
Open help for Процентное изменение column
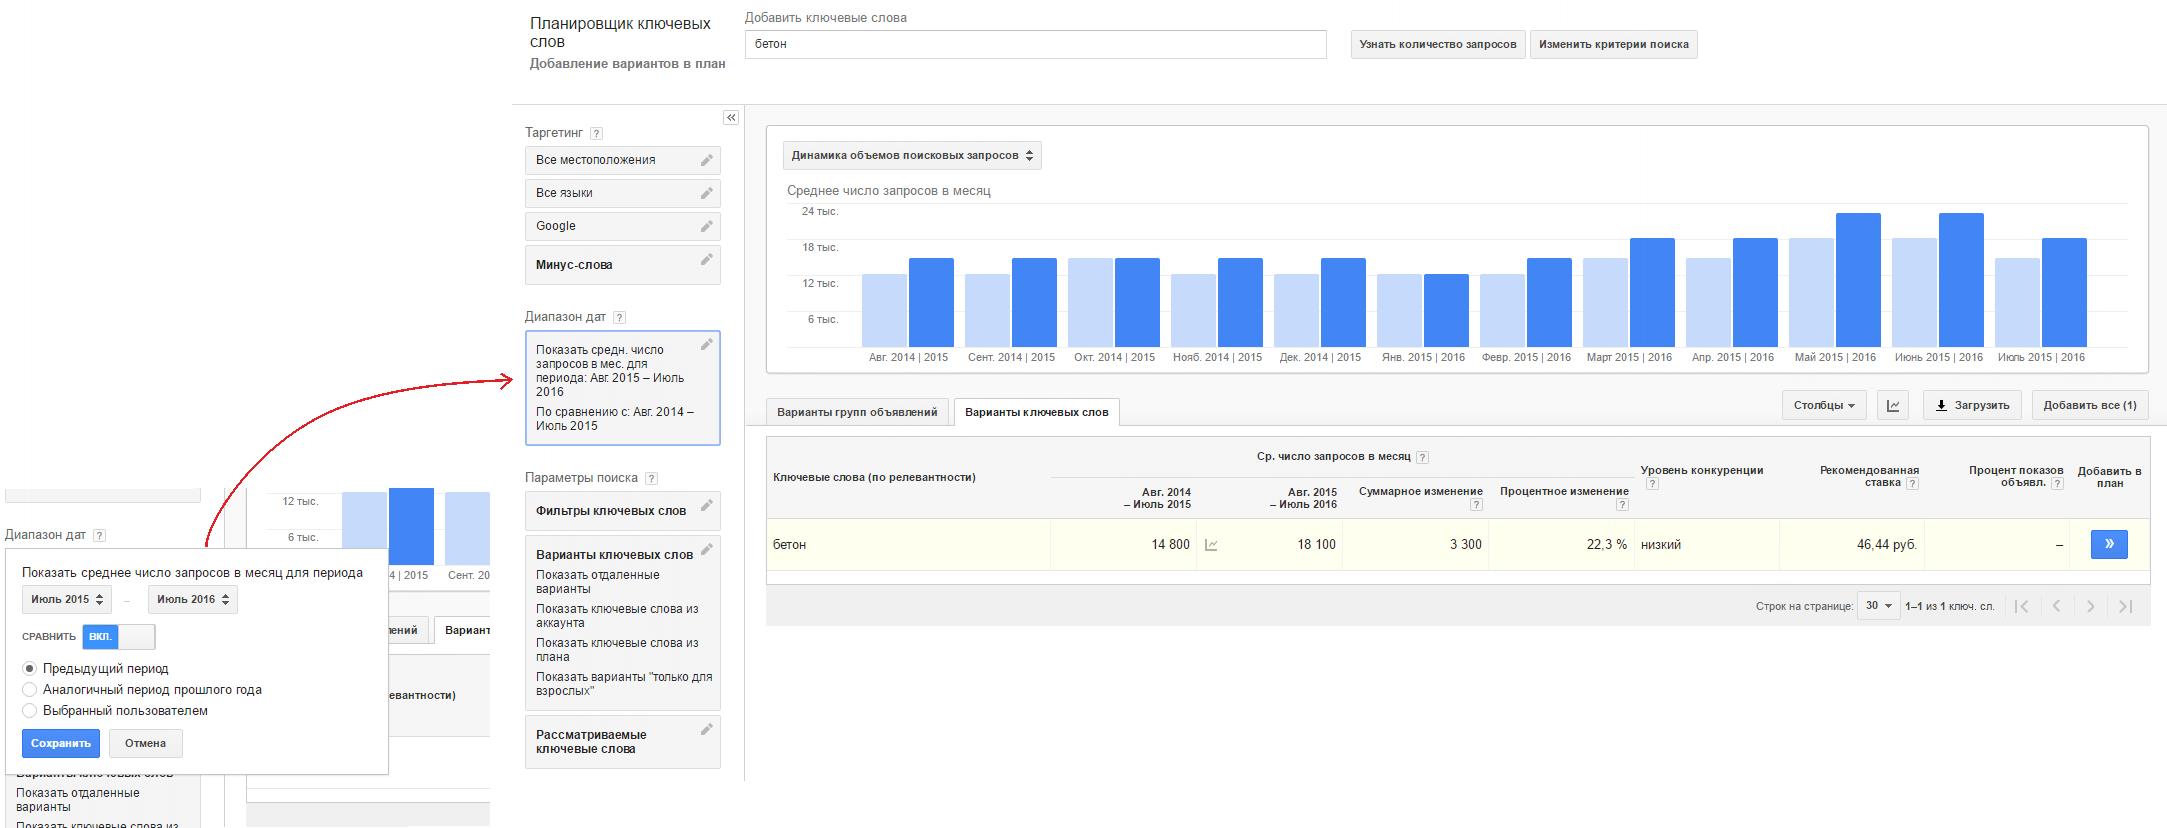1622,505
